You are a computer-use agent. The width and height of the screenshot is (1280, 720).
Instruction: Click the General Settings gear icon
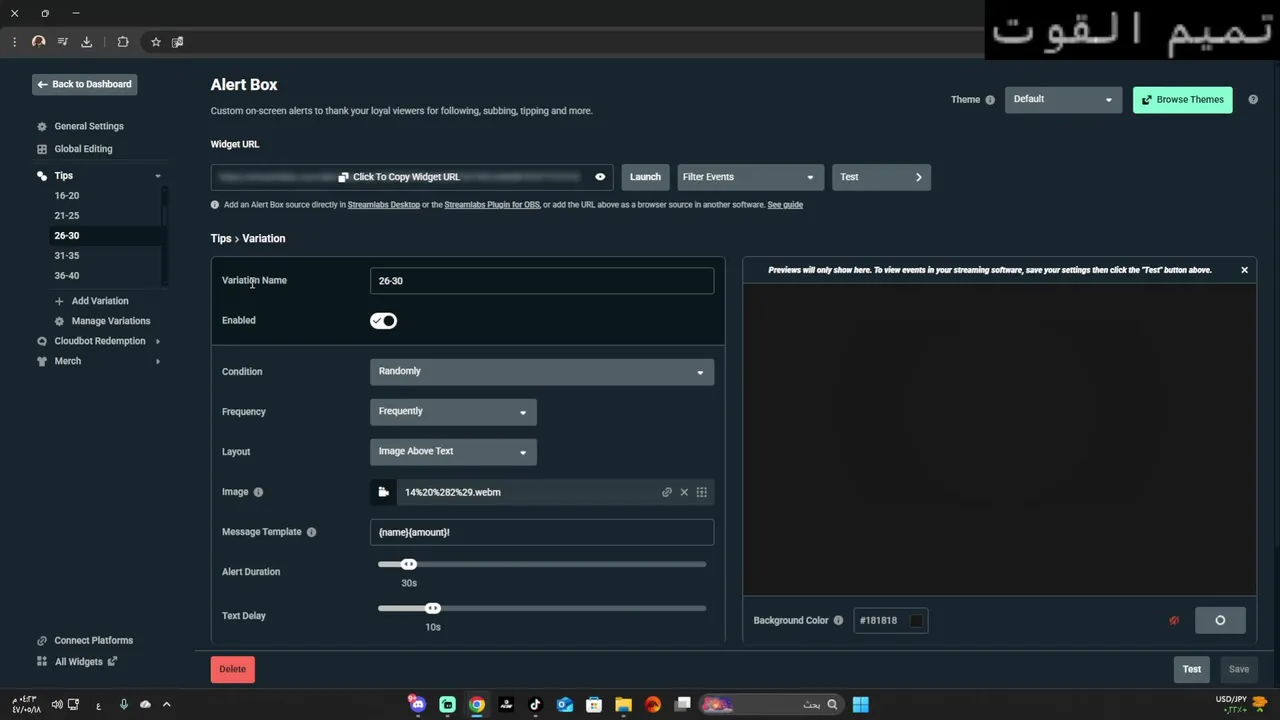tap(42, 127)
